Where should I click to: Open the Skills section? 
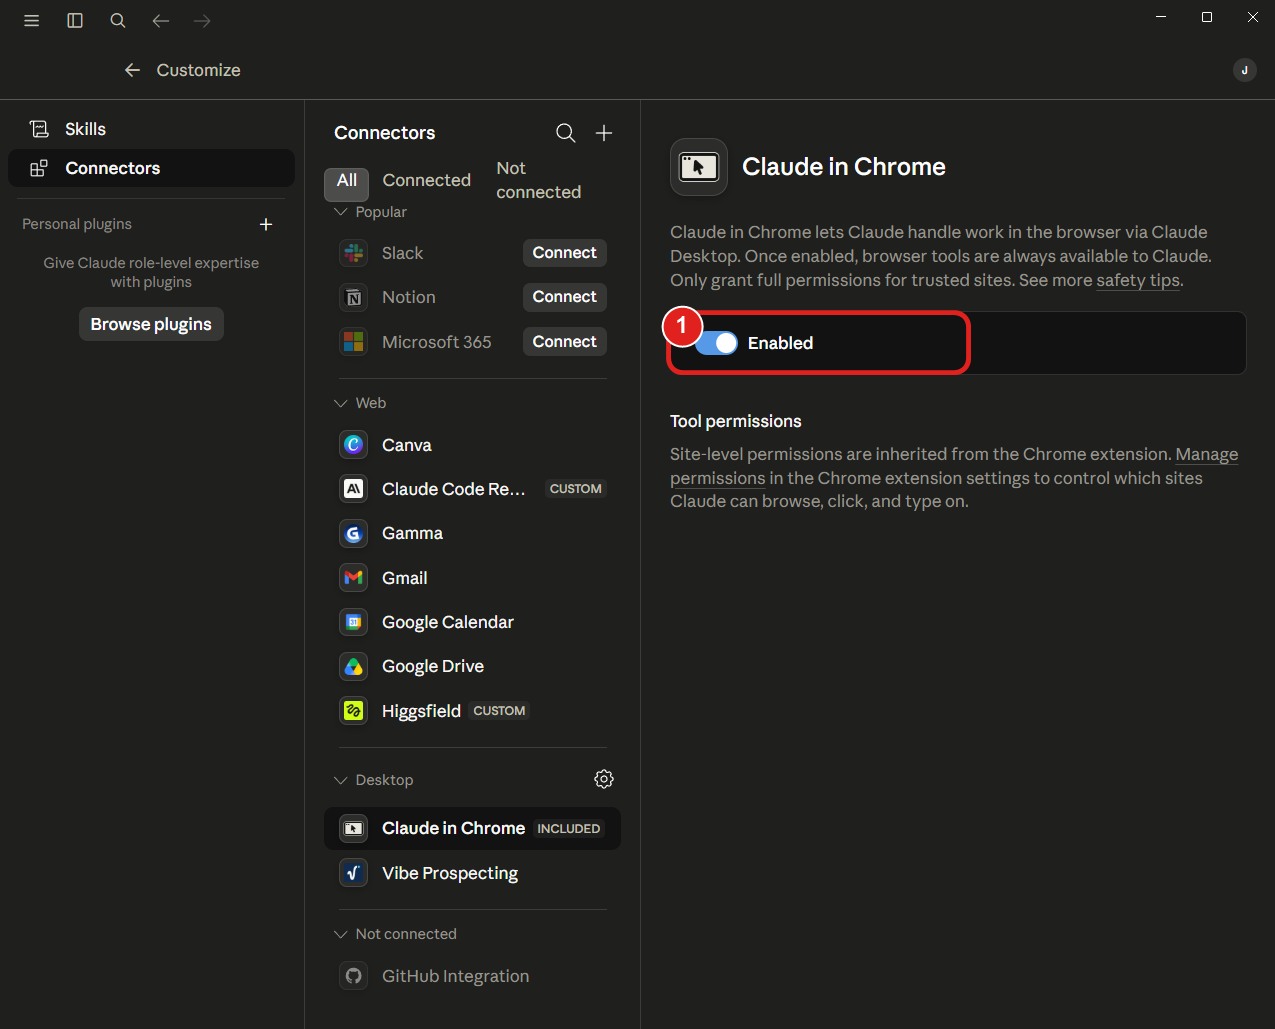coord(151,129)
